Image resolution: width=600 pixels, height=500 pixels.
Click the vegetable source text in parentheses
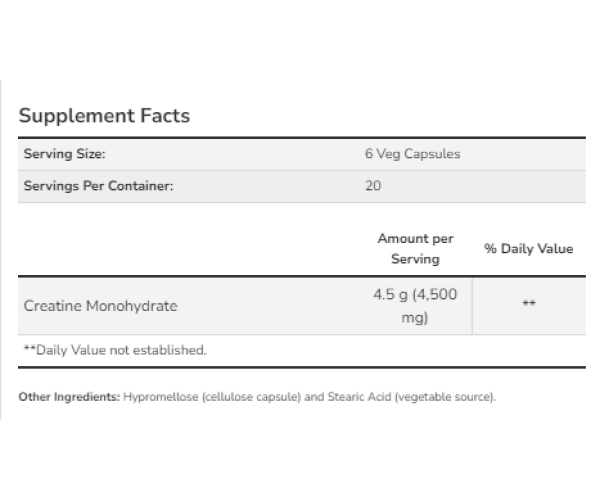click(444, 398)
